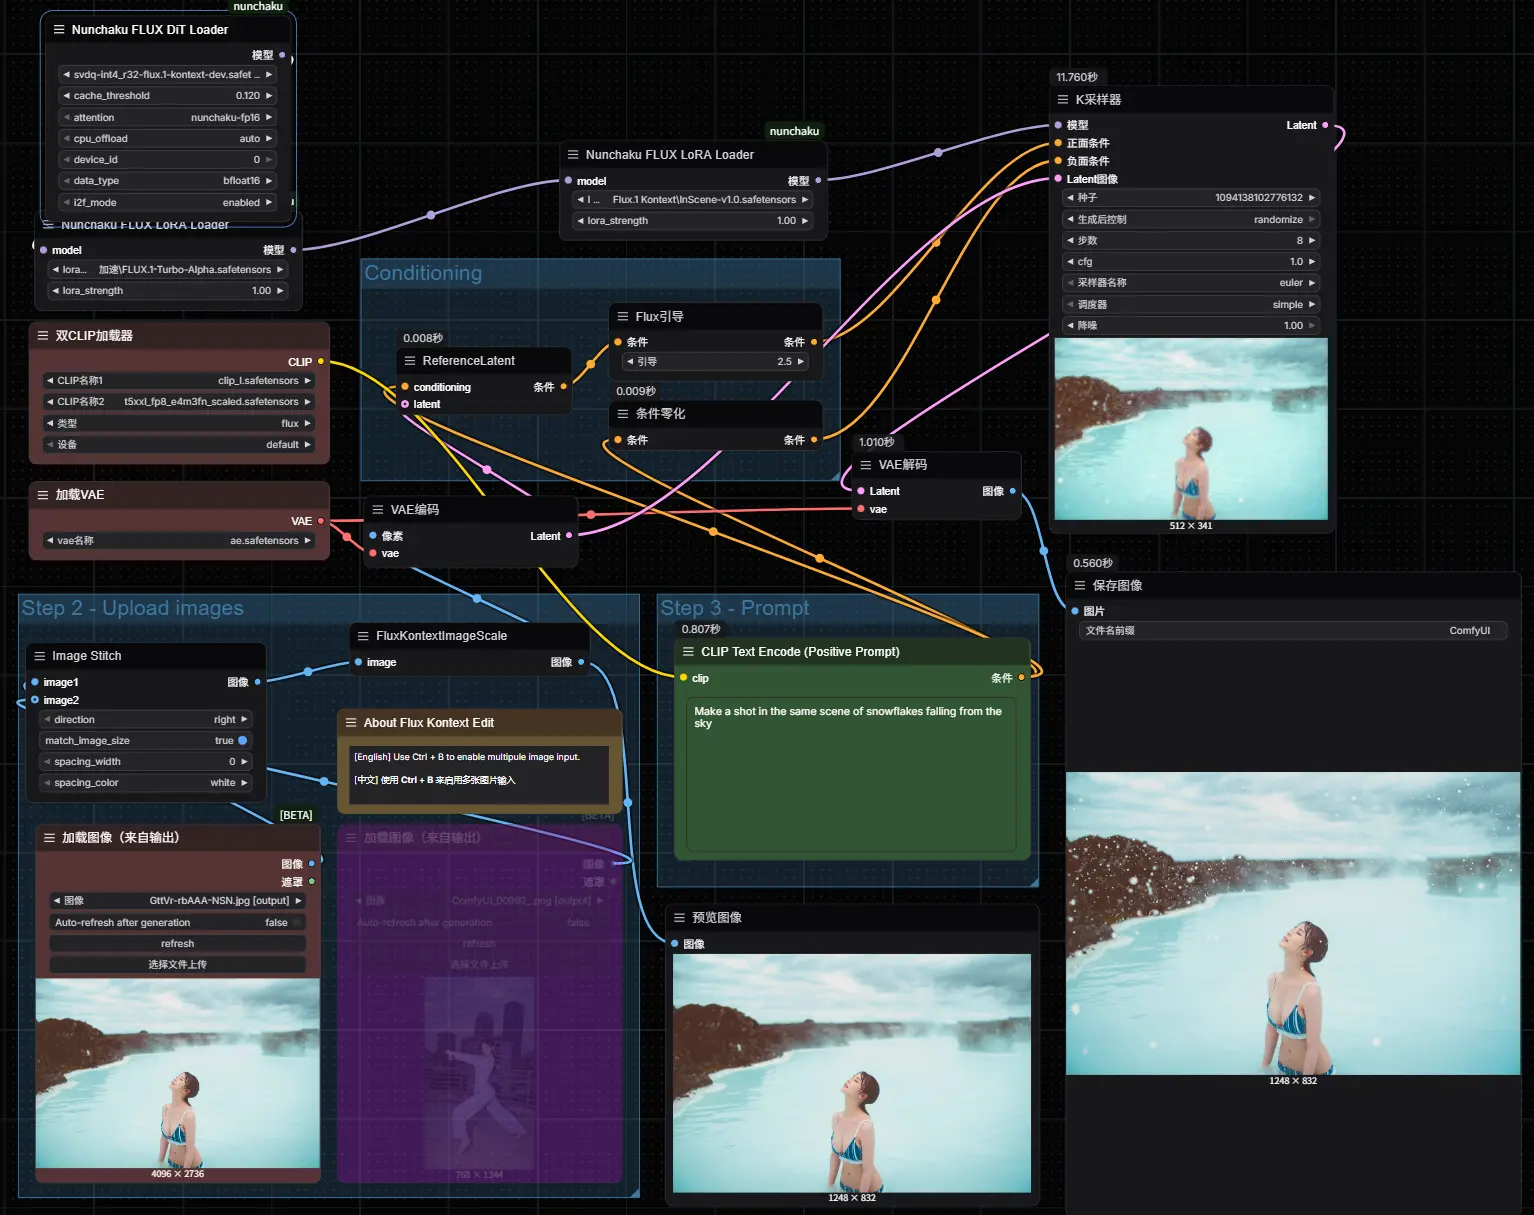Click the 预览图像 node menu icon

(x=680, y=918)
